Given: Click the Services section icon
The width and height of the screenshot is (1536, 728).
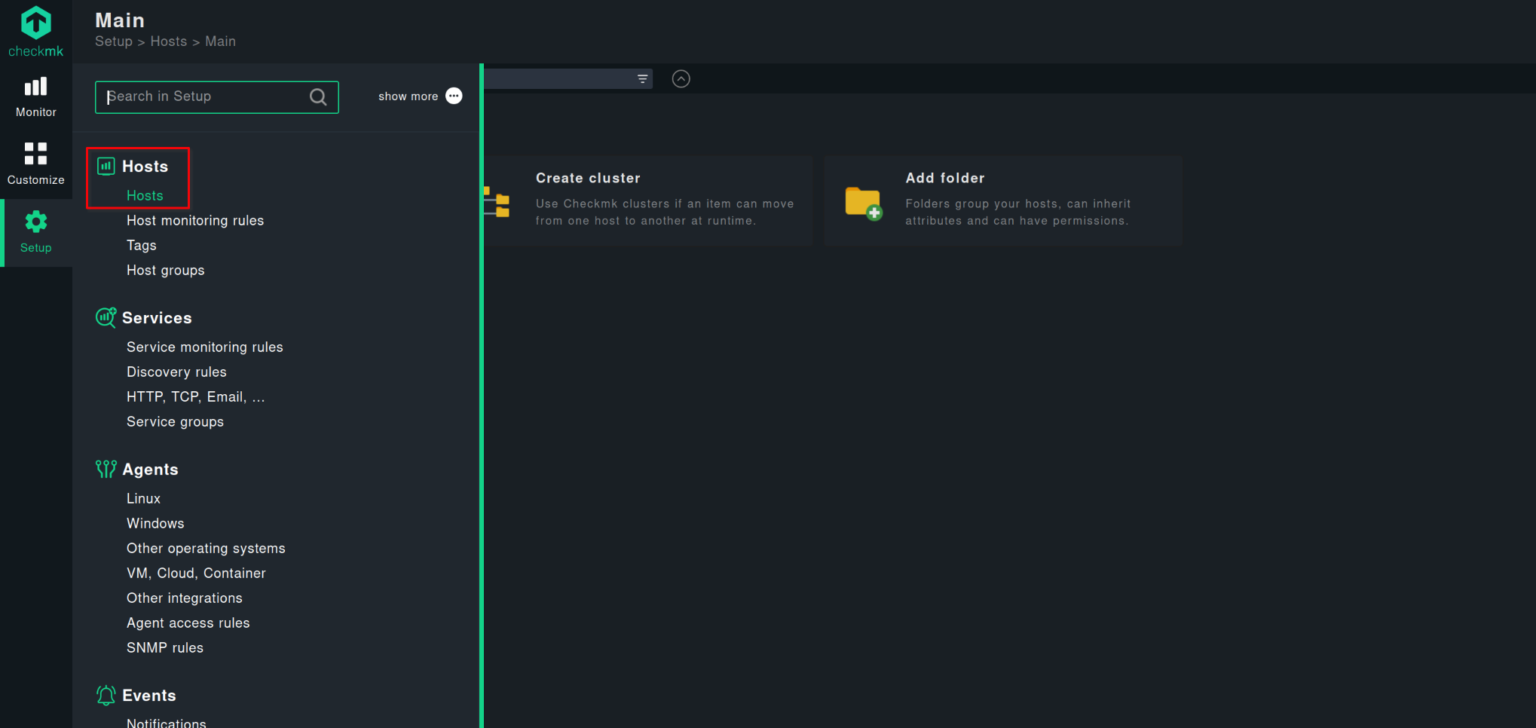Looking at the screenshot, I should pyautogui.click(x=105, y=318).
